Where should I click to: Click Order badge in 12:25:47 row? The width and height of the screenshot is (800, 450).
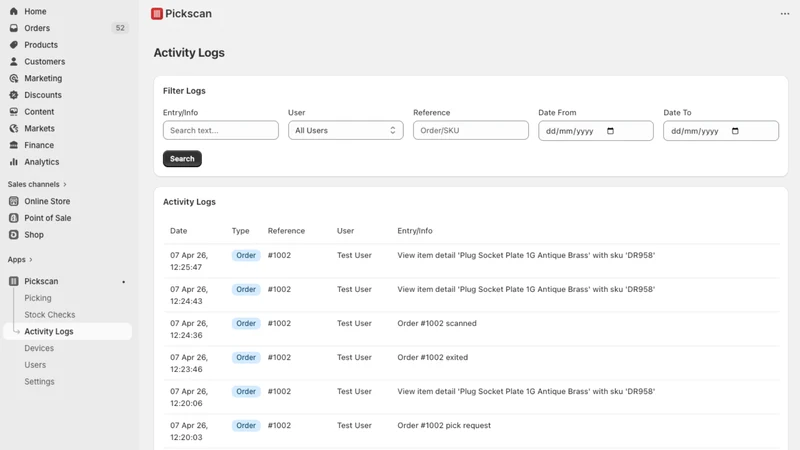point(246,255)
